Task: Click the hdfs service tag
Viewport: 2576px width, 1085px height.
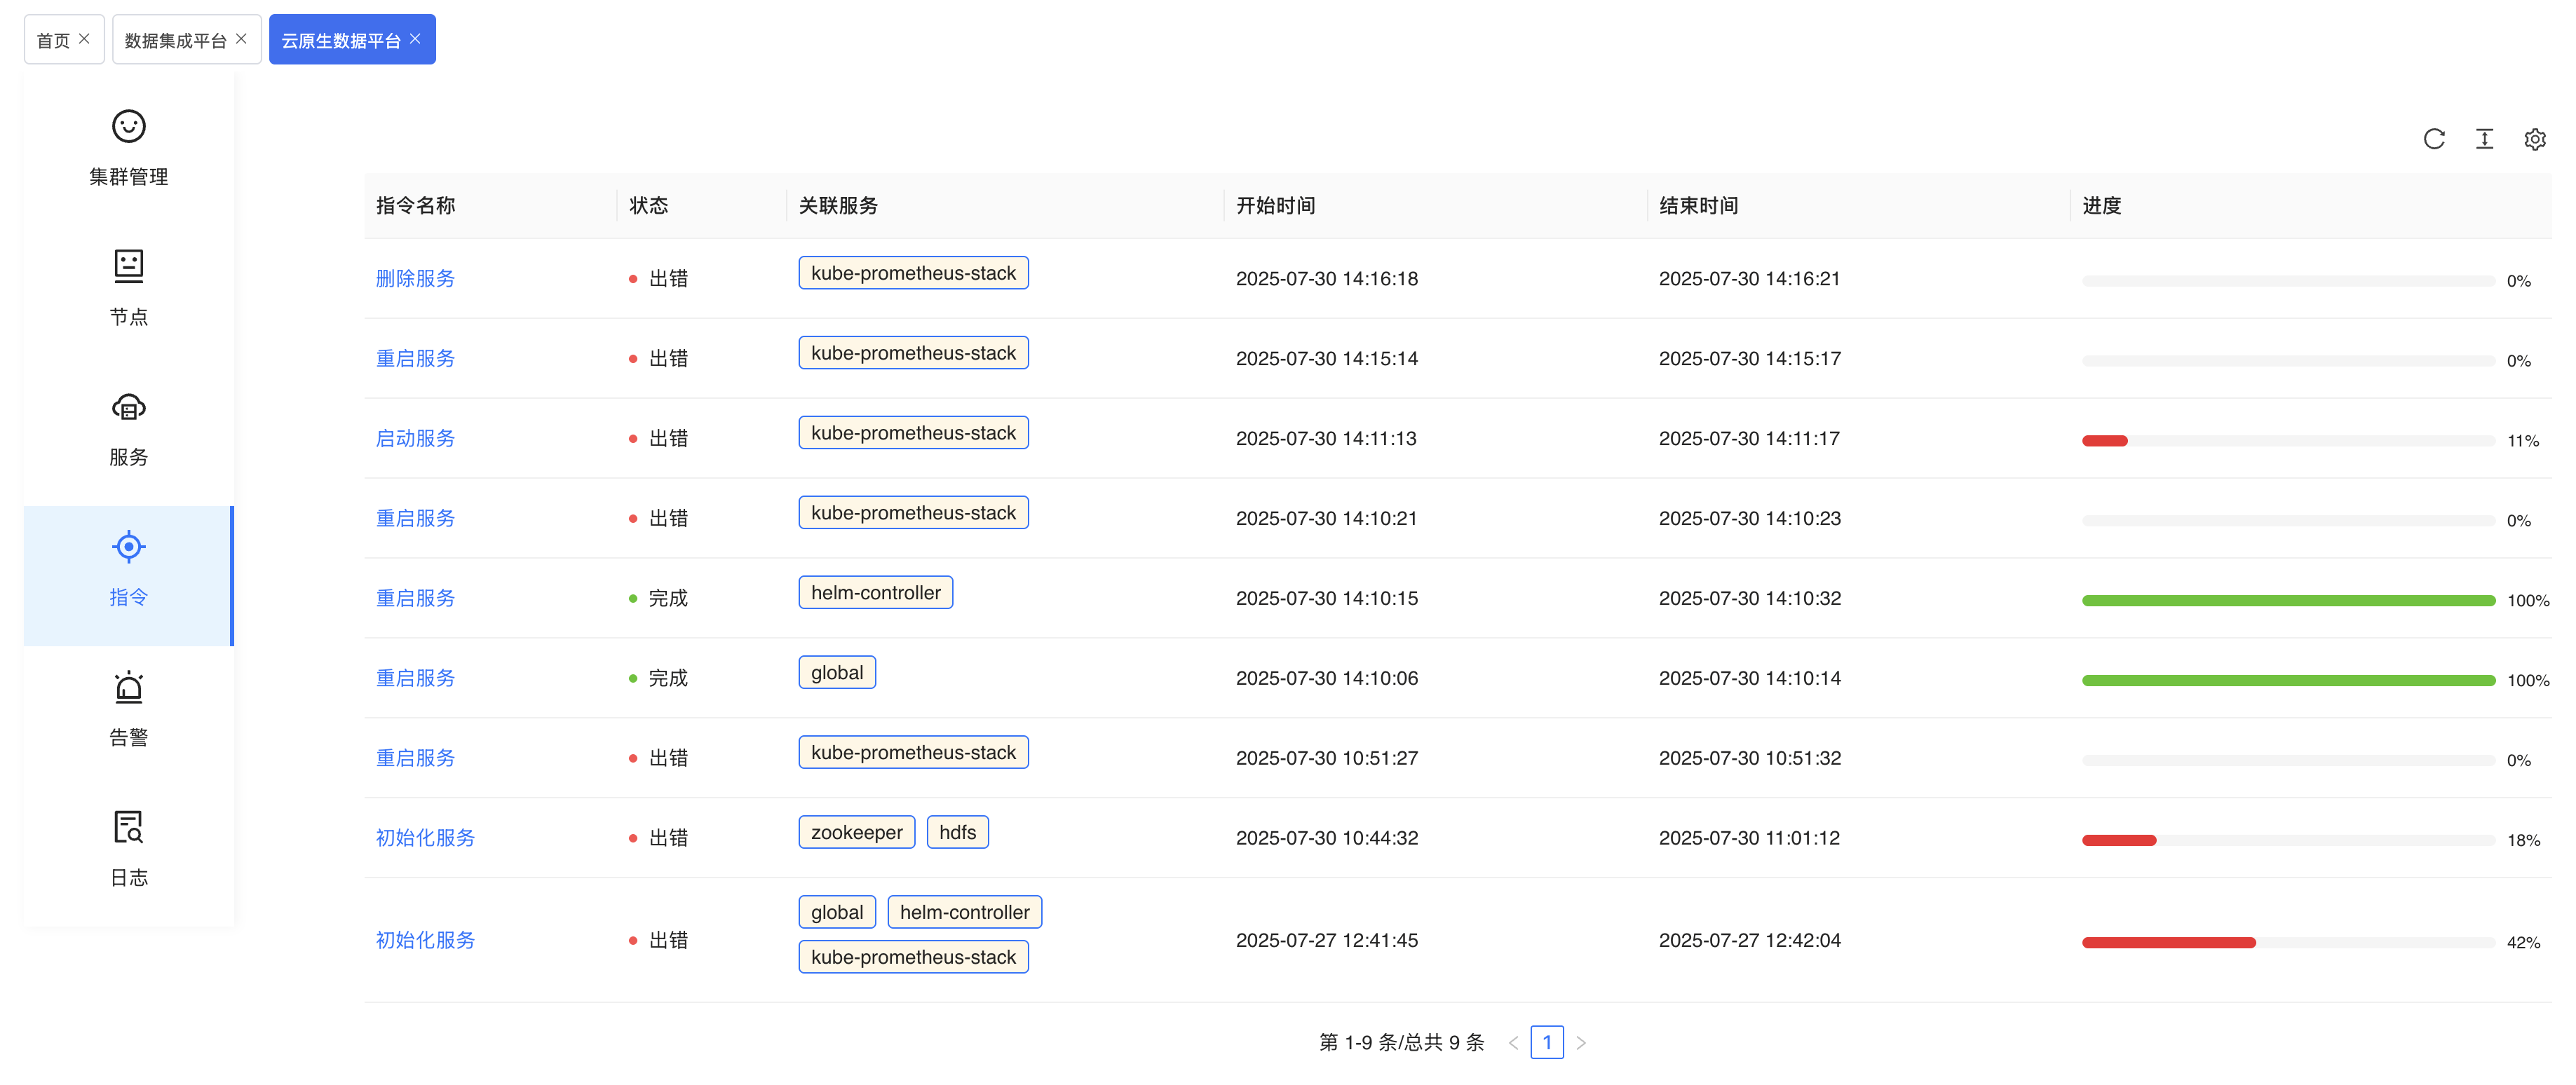Action: pos(957,832)
